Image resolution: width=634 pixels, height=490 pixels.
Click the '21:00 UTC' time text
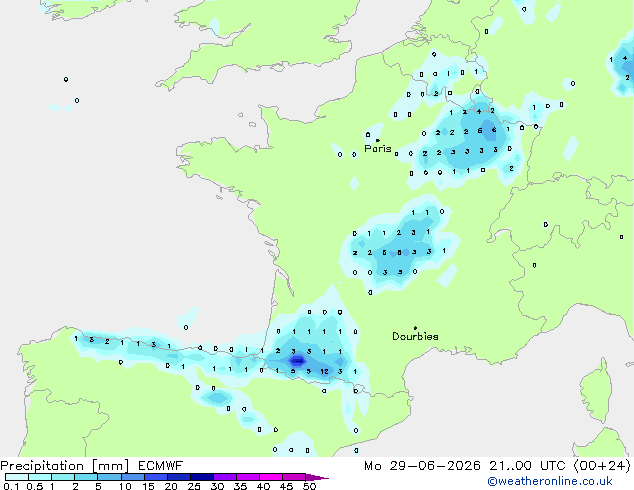(x=527, y=466)
